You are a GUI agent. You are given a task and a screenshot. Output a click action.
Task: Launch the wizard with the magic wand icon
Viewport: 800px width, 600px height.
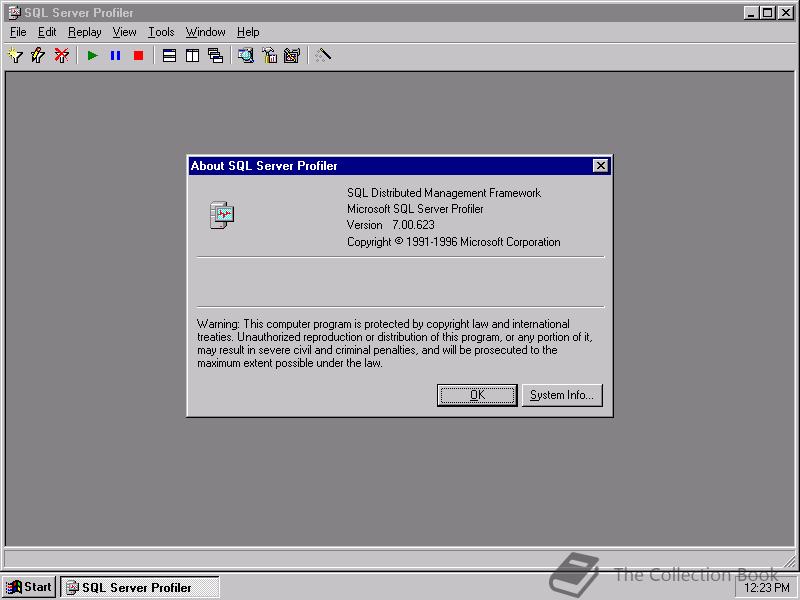pos(322,55)
